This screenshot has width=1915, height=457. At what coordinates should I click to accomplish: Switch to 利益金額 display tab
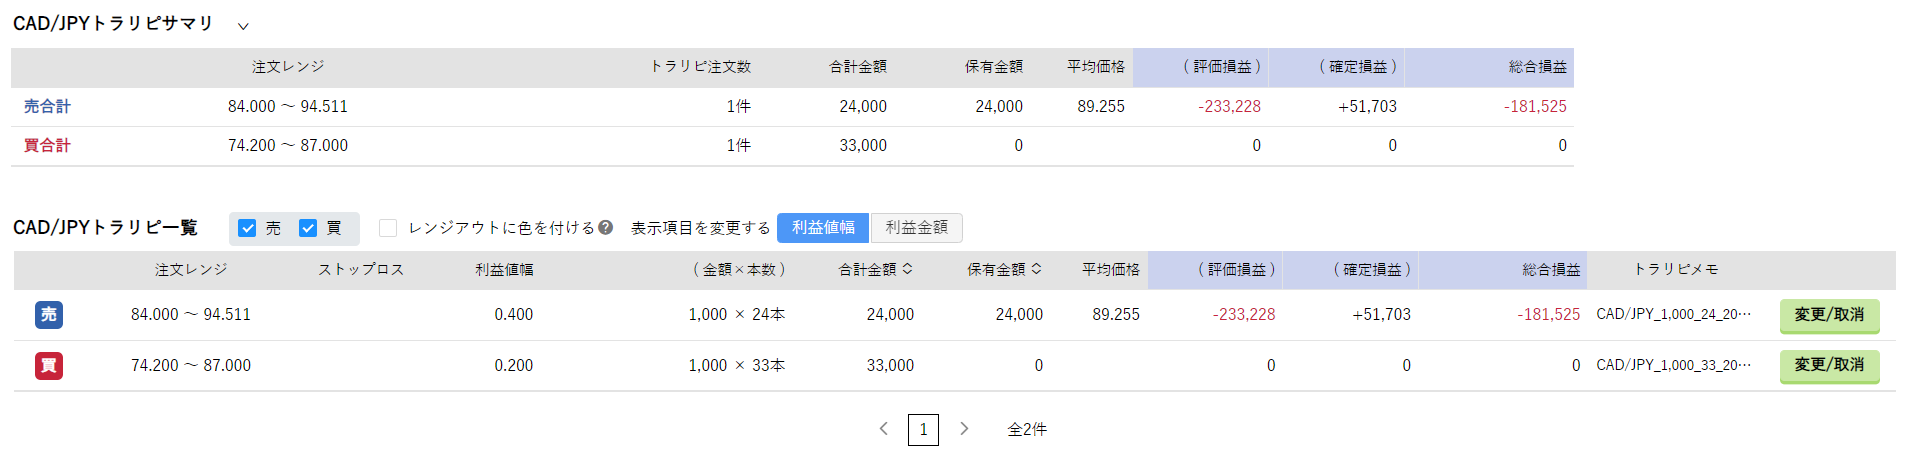pyautogui.click(x=917, y=228)
